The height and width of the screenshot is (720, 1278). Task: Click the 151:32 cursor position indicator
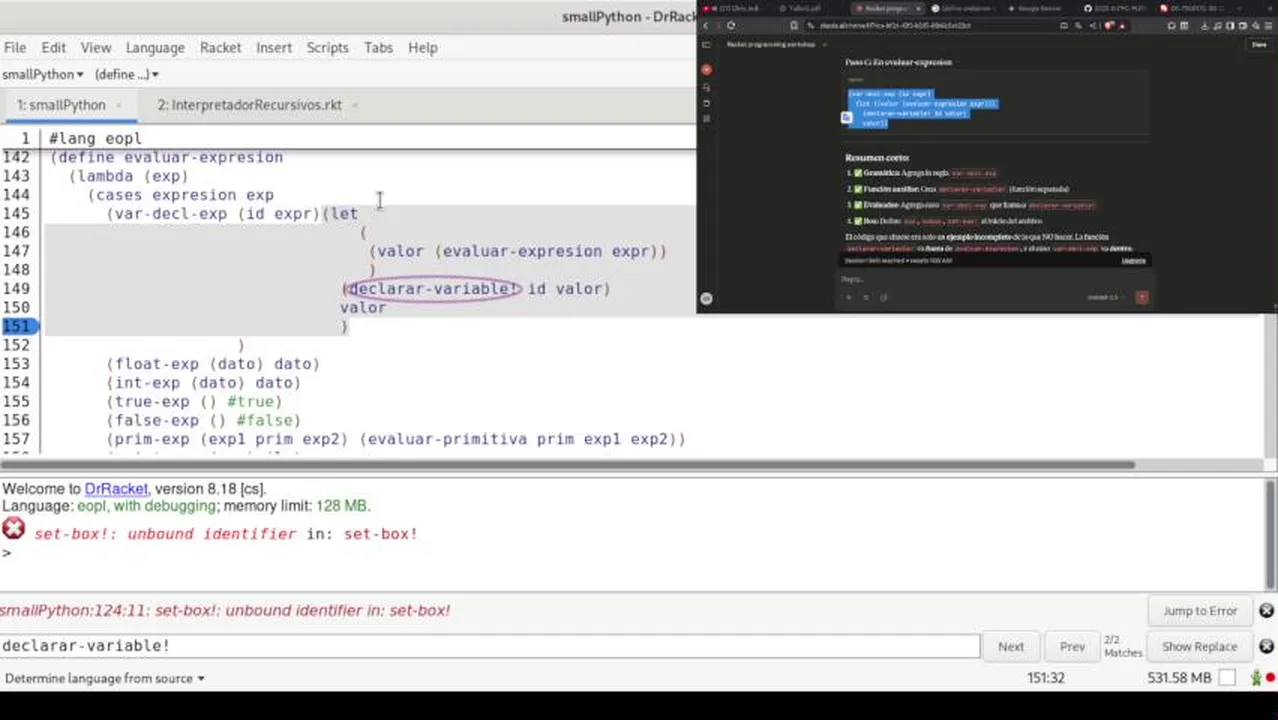[1045, 678]
